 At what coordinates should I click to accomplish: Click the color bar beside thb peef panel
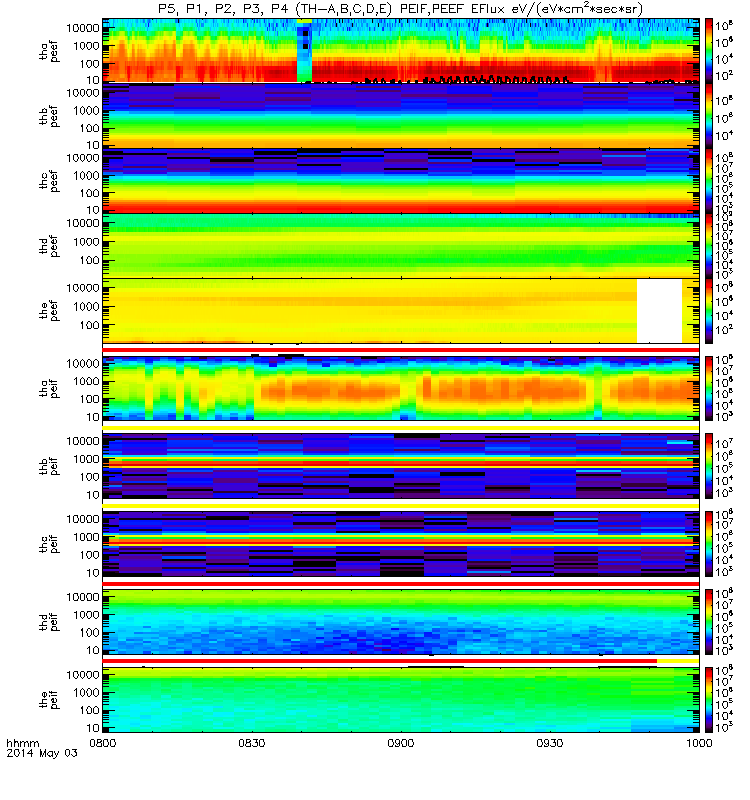(x=709, y=116)
